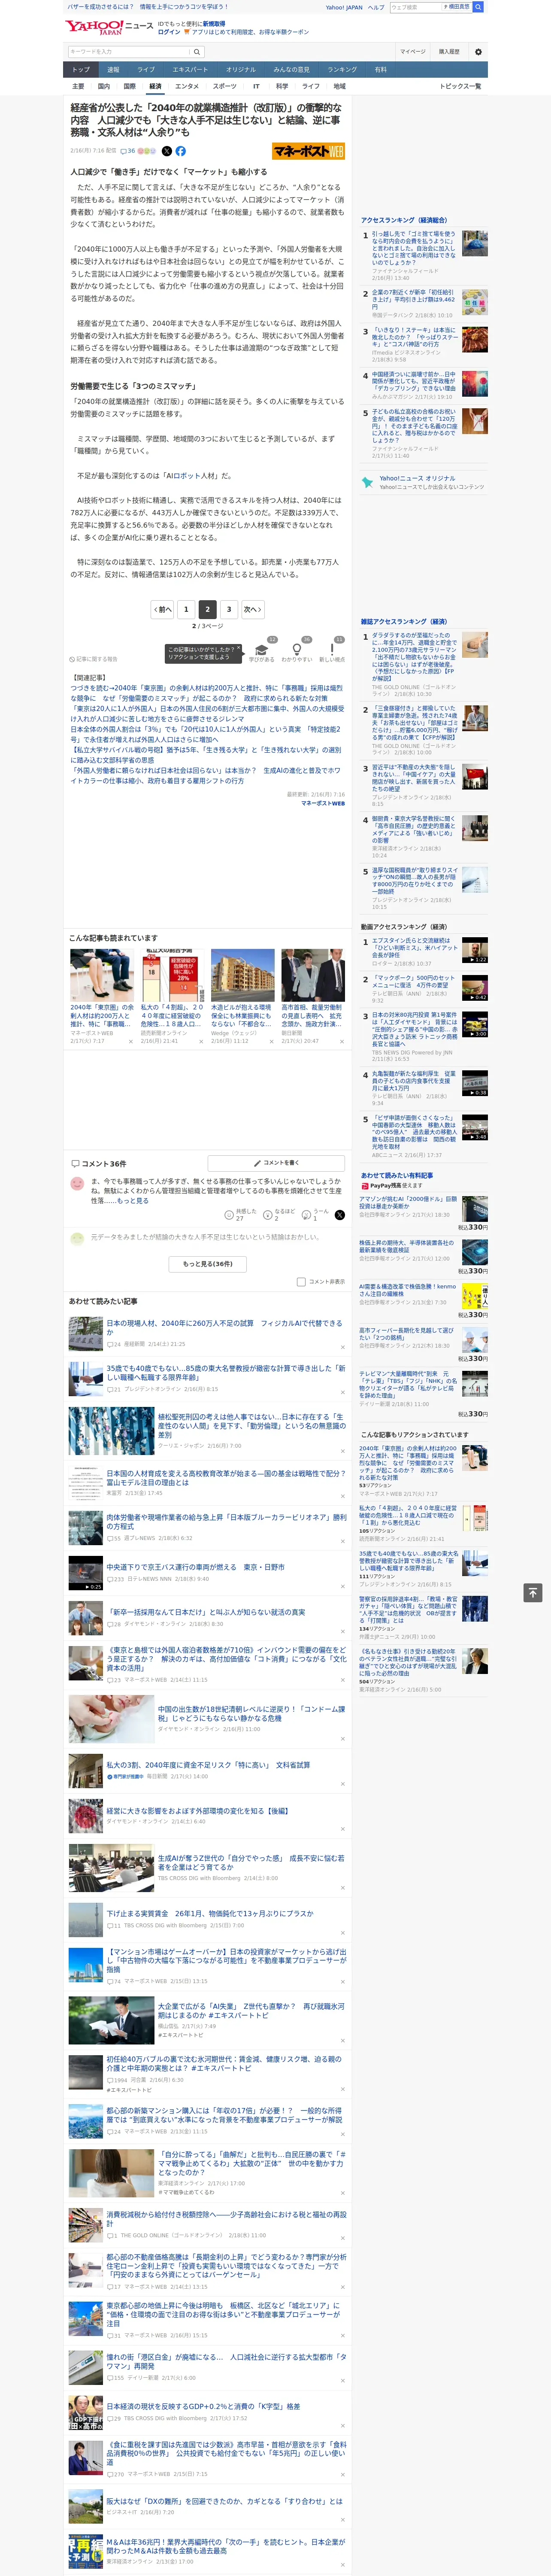Viewport: 551px width, 2576px height.
Task: Open マイページ
Action: point(413,51)
